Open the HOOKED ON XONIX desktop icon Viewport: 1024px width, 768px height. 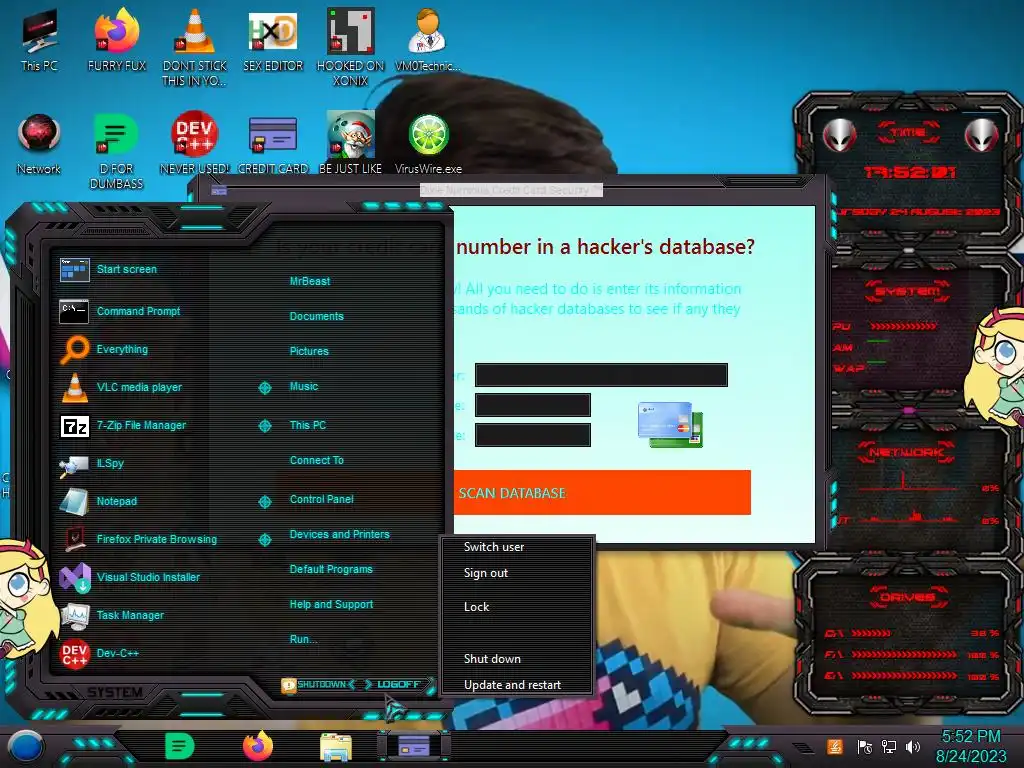pos(351,46)
